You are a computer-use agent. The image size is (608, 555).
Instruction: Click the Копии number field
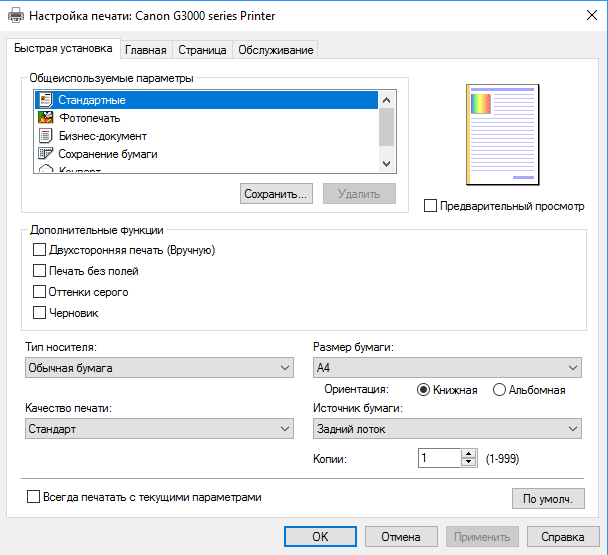[439, 458]
